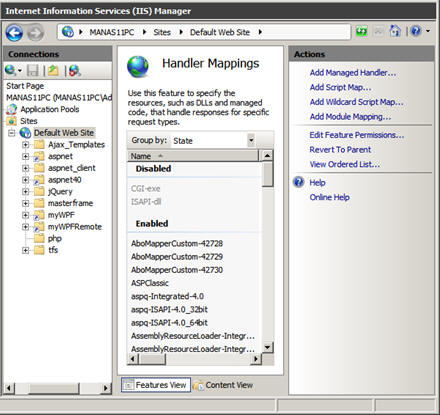Select Application Pools in Connections tree
This screenshot has height=415, width=440.
[50, 109]
